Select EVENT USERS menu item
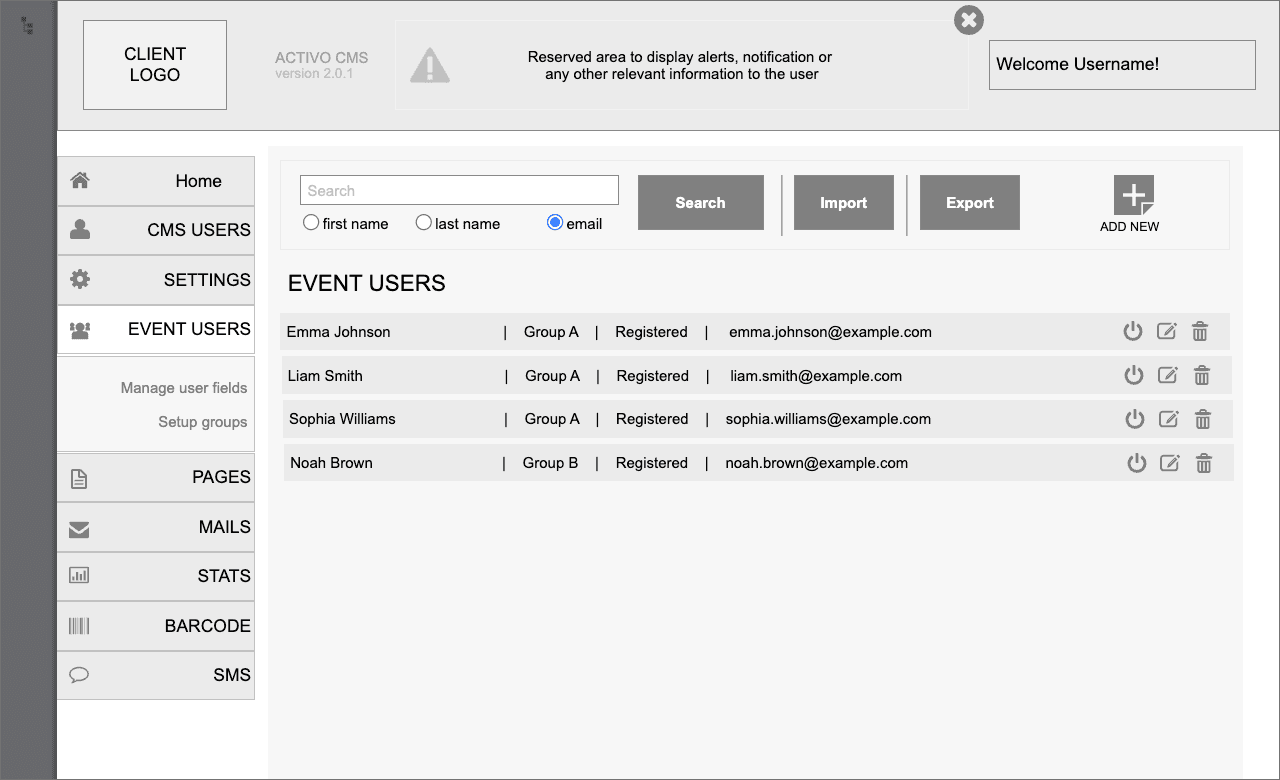This screenshot has height=780, width=1280. (x=156, y=329)
